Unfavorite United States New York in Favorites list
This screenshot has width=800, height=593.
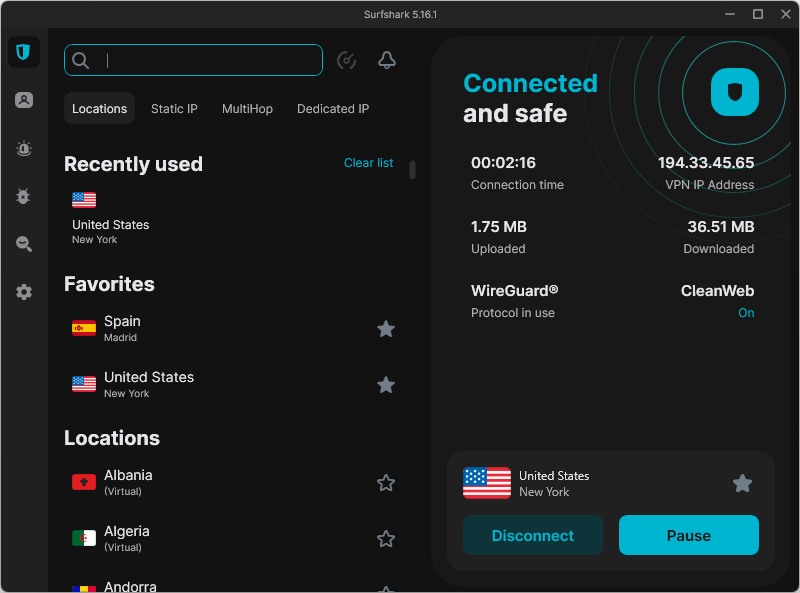(x=386, y=385)
